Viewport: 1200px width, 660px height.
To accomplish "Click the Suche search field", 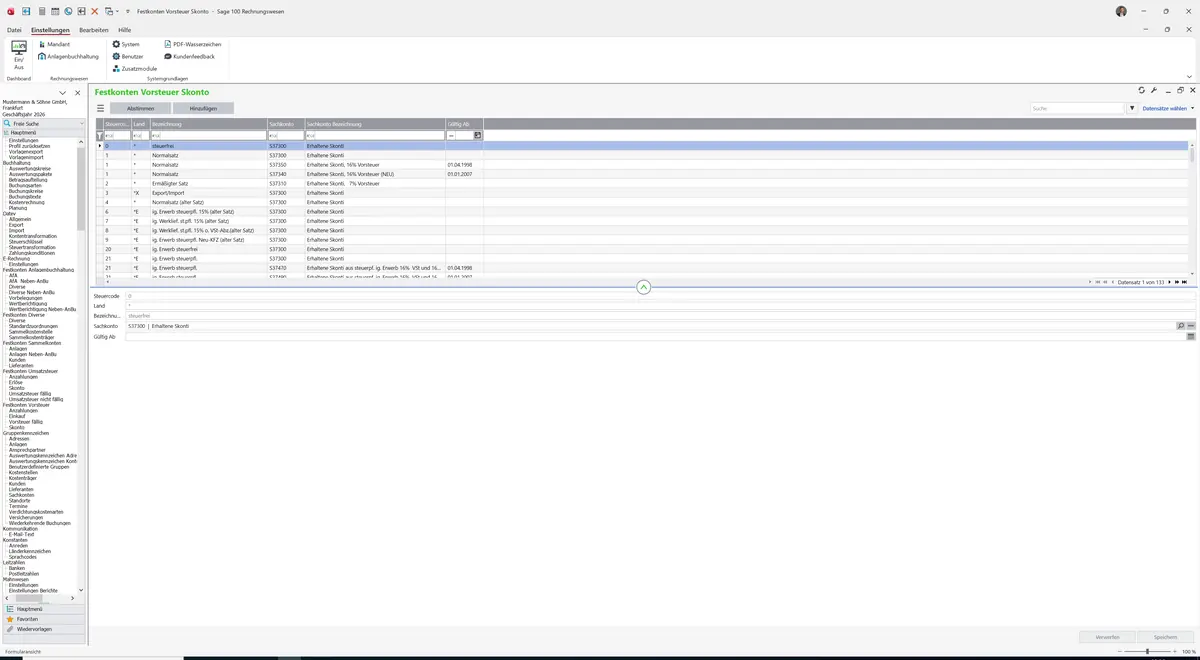I will (1078, 108).
